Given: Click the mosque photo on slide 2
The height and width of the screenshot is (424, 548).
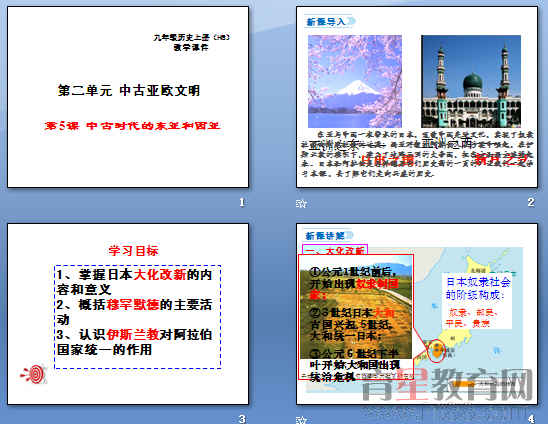Looking at the screenshot, I should point(471,81).
